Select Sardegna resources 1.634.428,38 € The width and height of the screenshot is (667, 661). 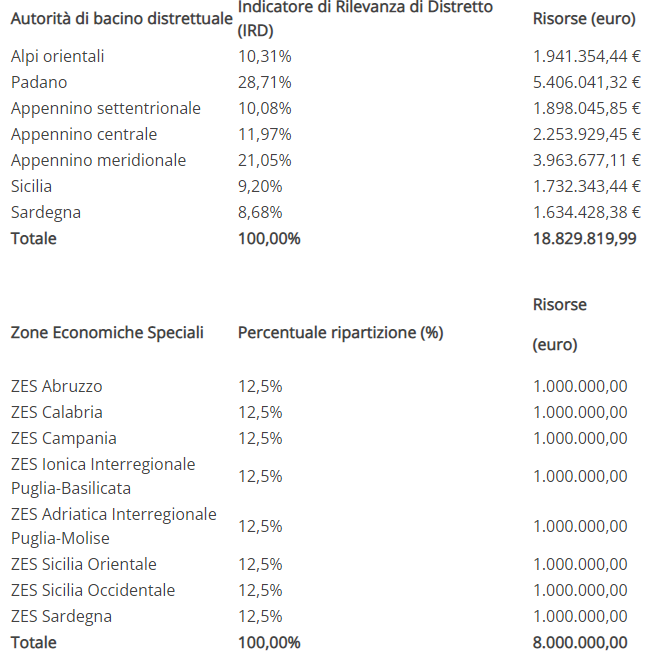point(587,212)
